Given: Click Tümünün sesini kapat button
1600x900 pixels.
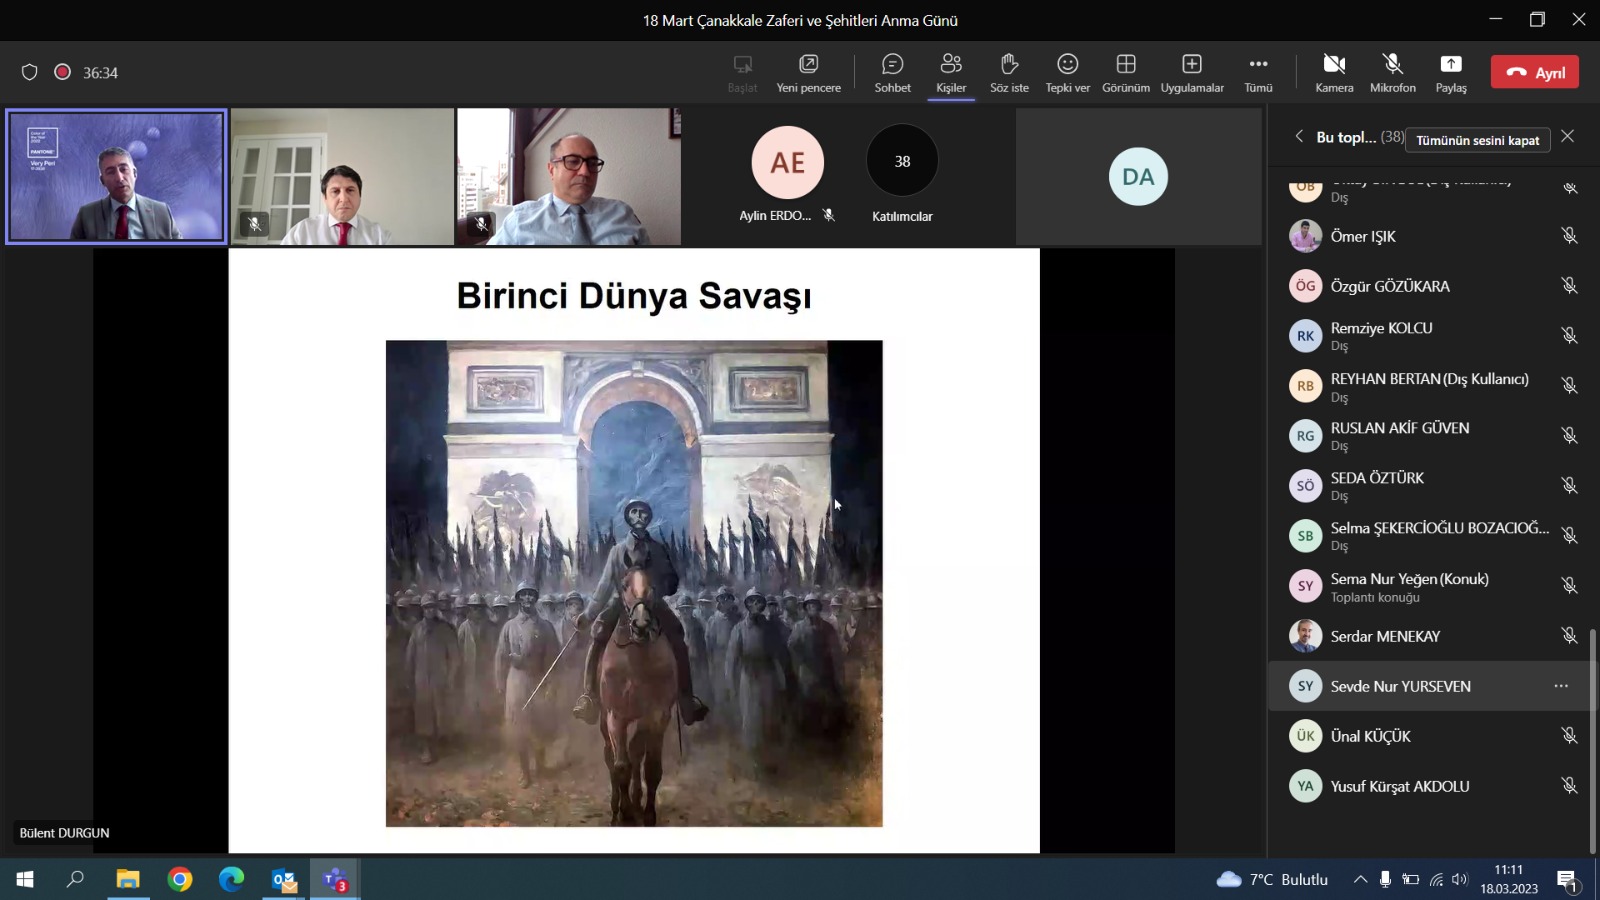Looking at the screenshot, I should tap(1477, 140).
